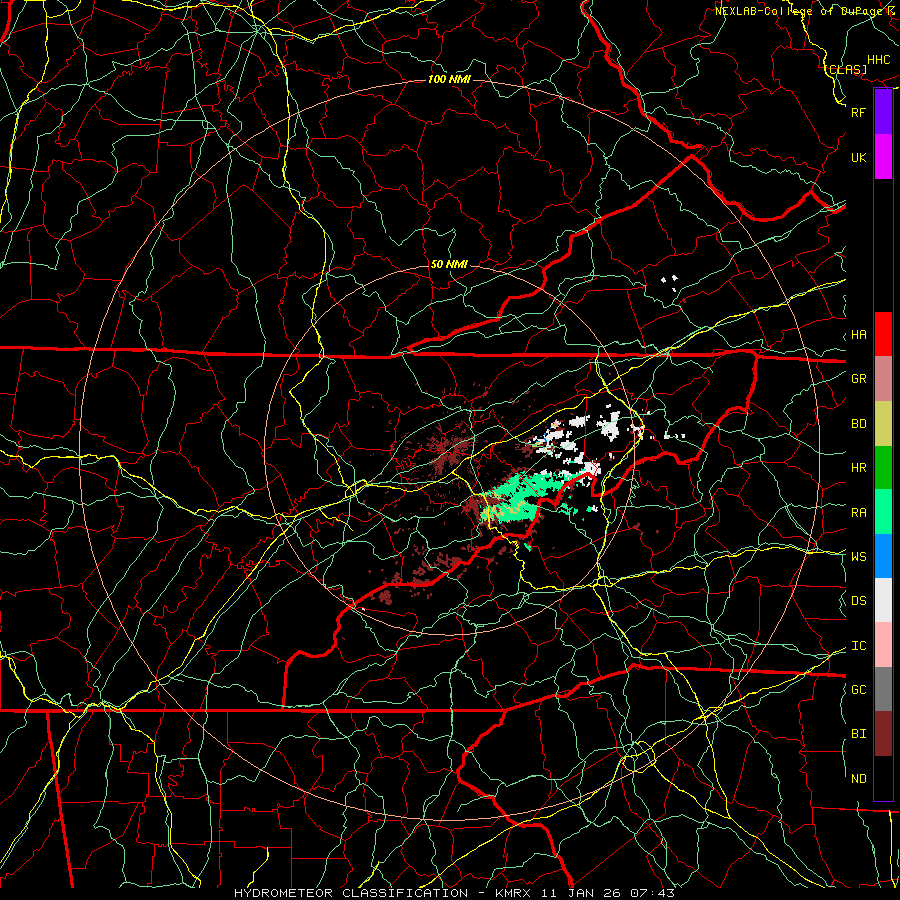Pick the RA light green legend swatch
This screenshot has width=900, height=900.
point(883,512)
